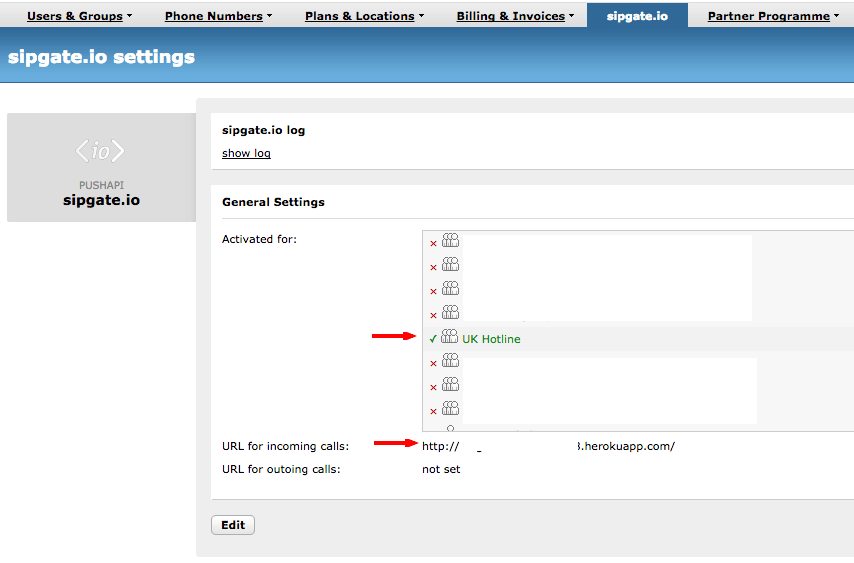The image size is (854, 563).
Task: Open the Phone Numbers menu
Action: pos(214,16)
